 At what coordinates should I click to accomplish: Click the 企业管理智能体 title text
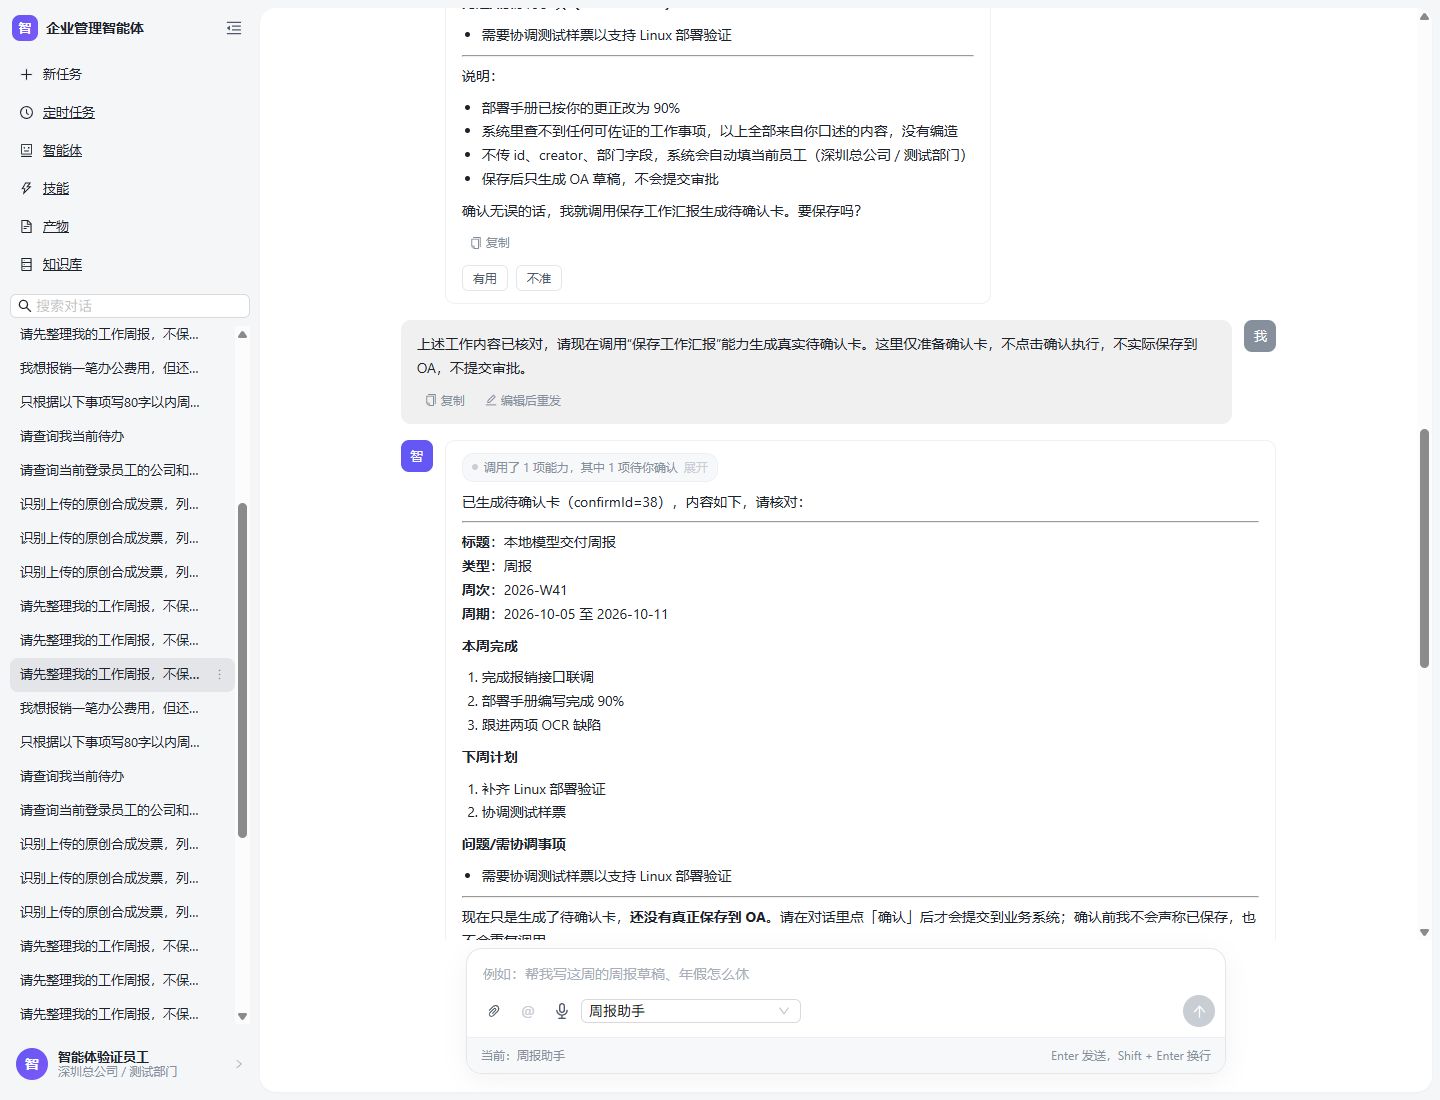(95, 28)
